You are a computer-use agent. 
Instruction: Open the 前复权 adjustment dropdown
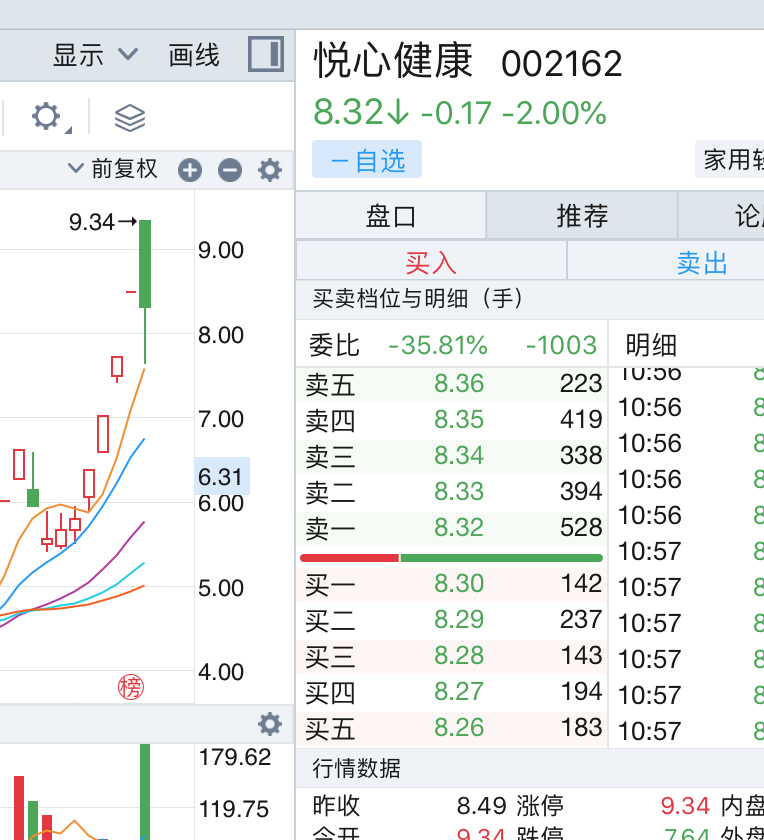pyautogui.click(x=113, y=169)
